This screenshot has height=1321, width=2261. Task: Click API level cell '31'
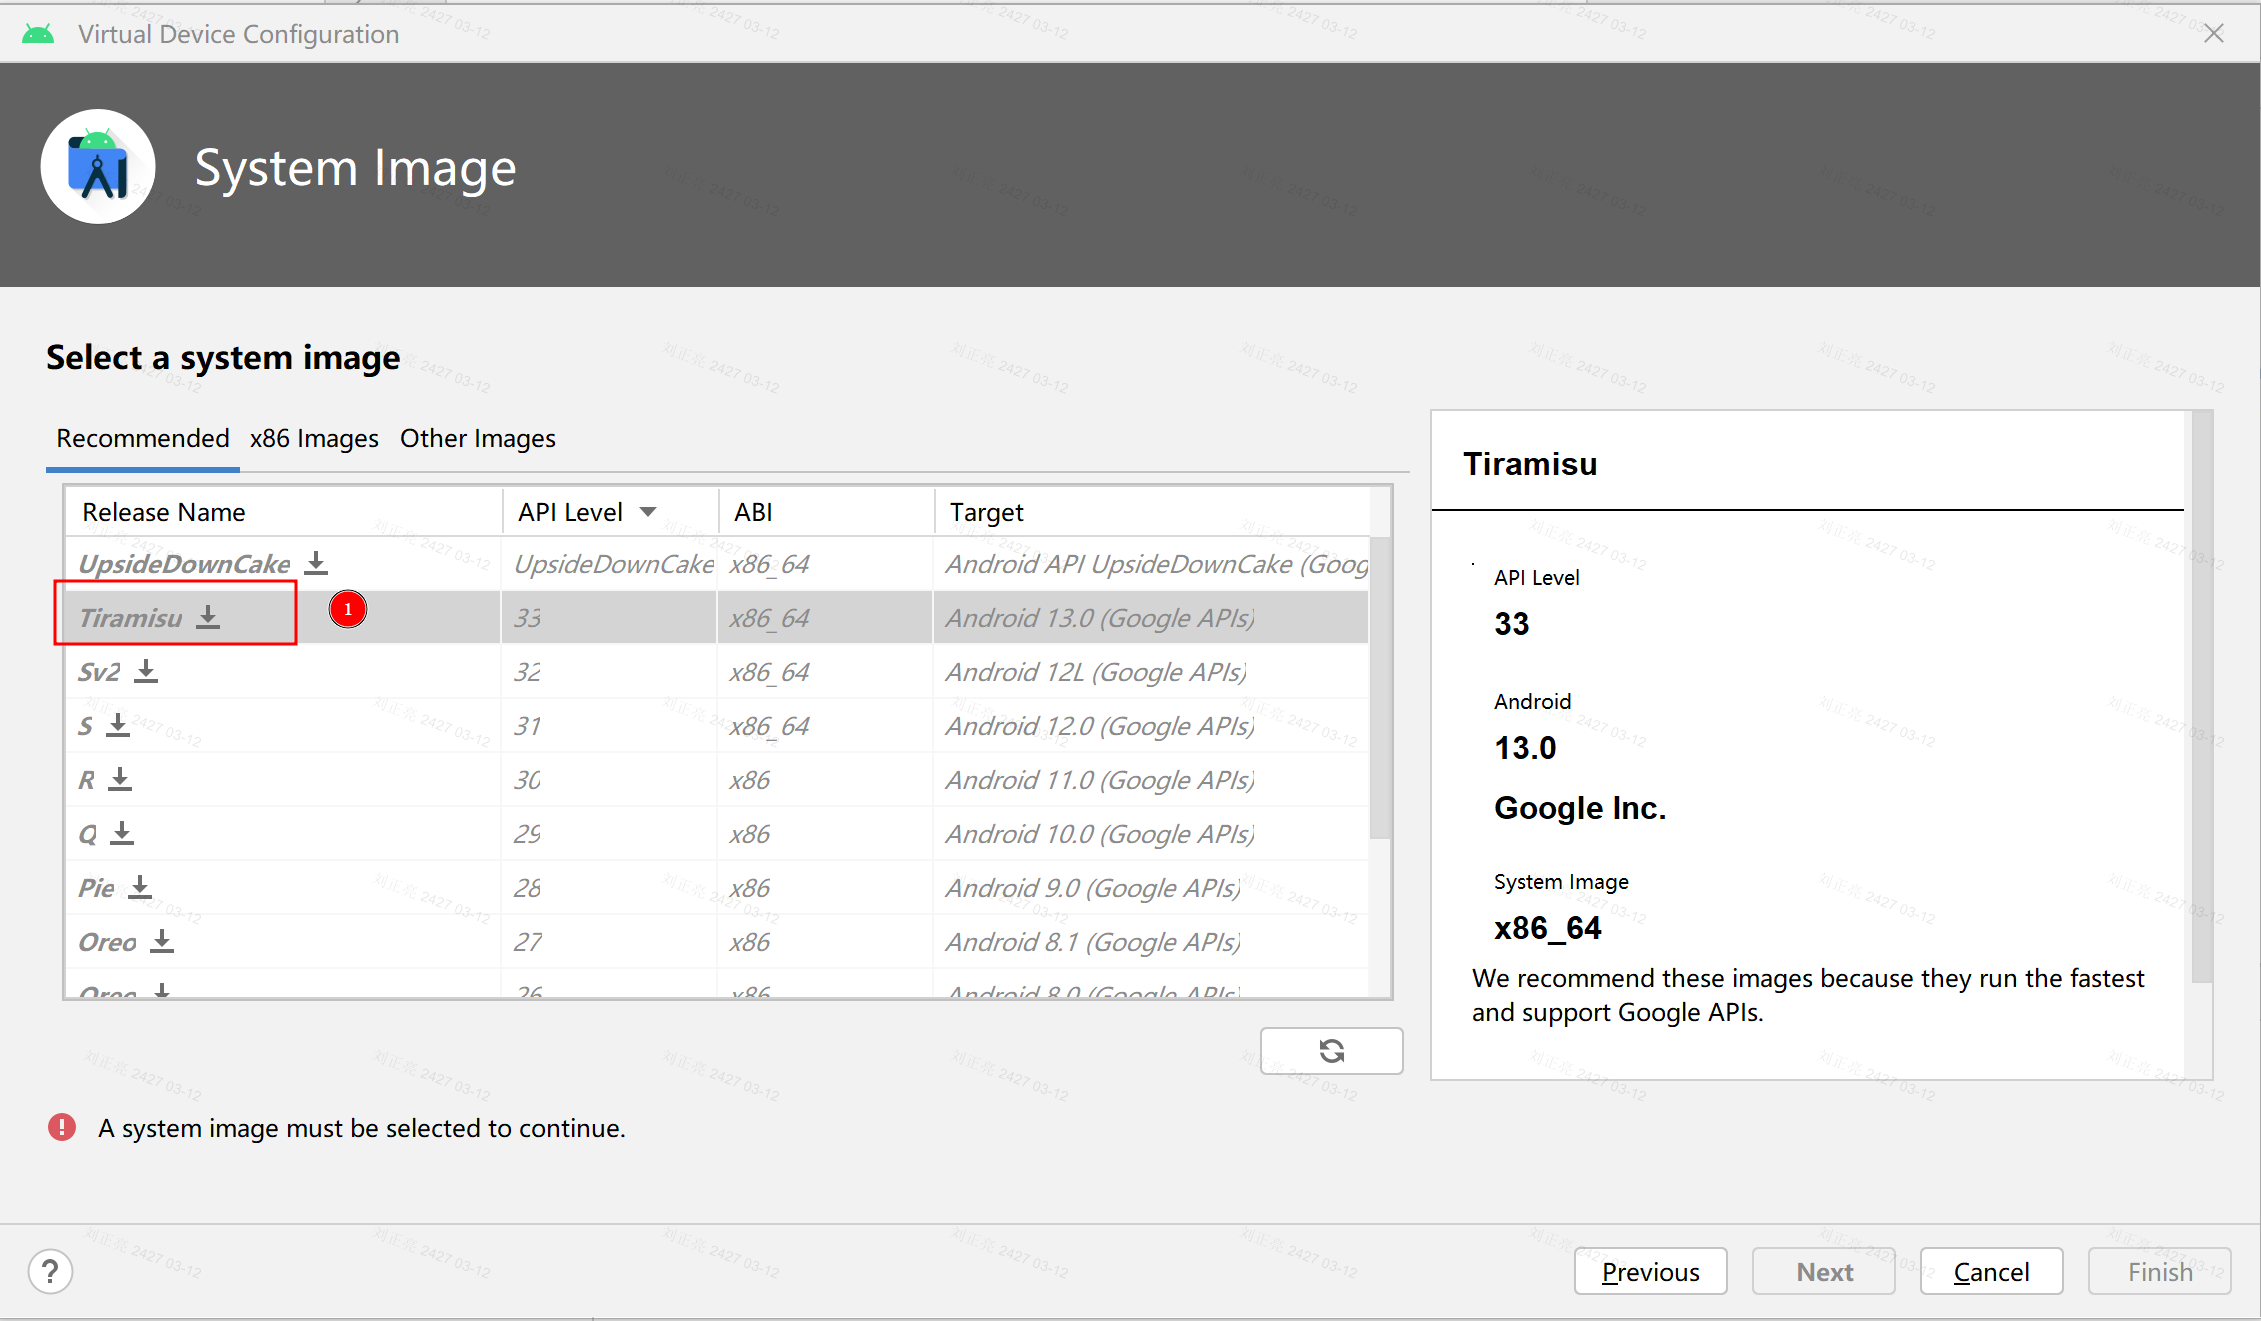609,725
